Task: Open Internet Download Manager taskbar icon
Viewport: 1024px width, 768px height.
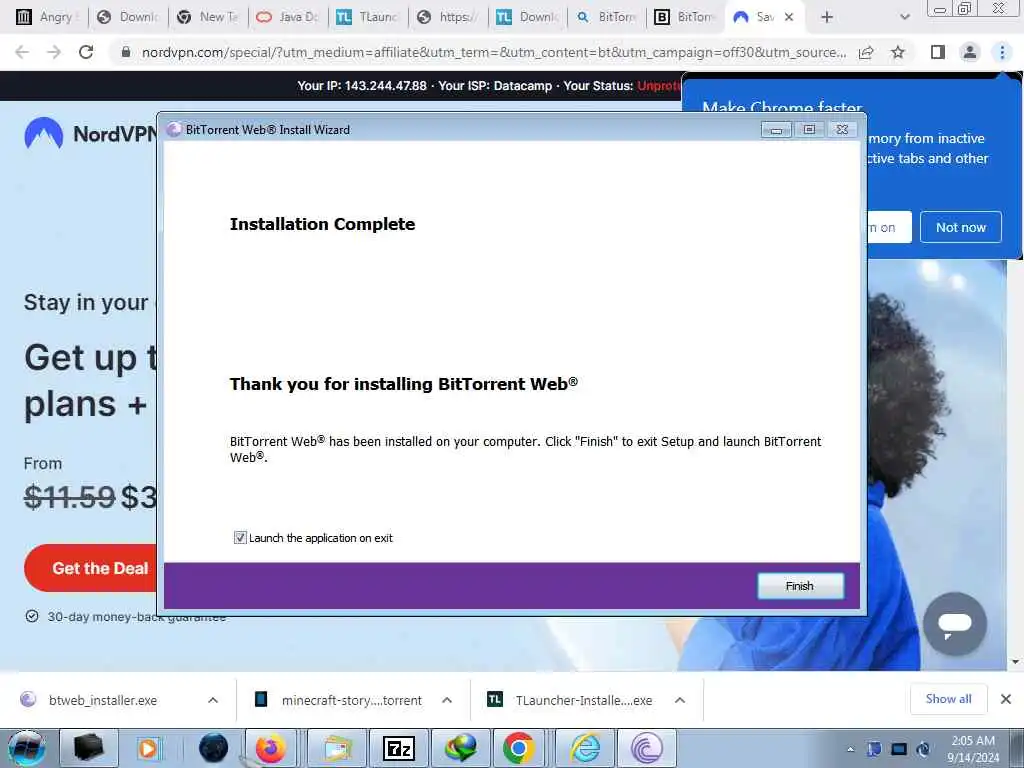Action: 460,748
